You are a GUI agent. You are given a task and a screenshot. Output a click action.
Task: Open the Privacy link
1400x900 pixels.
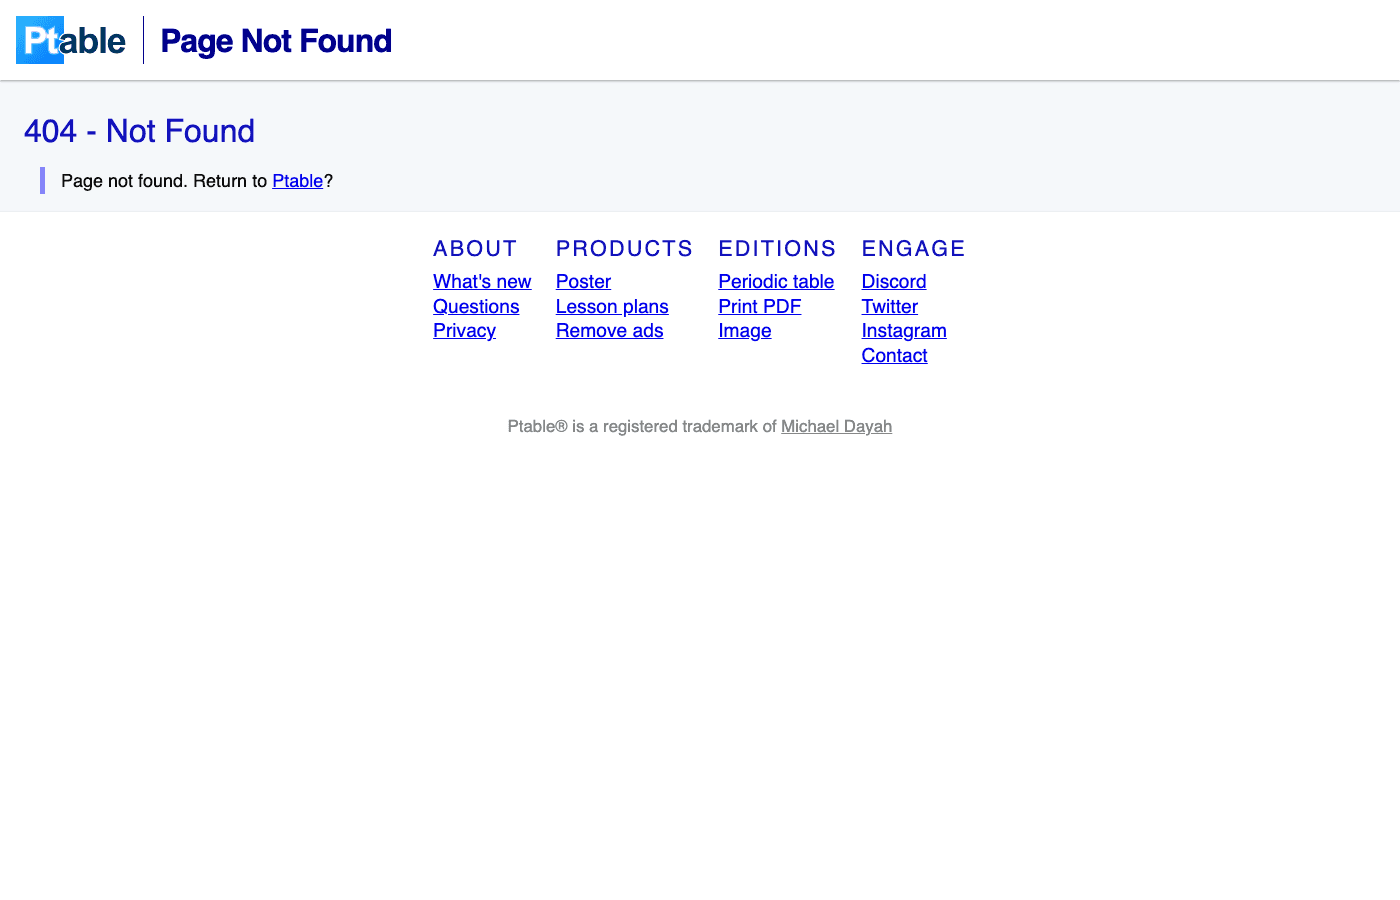click(464, 331)
